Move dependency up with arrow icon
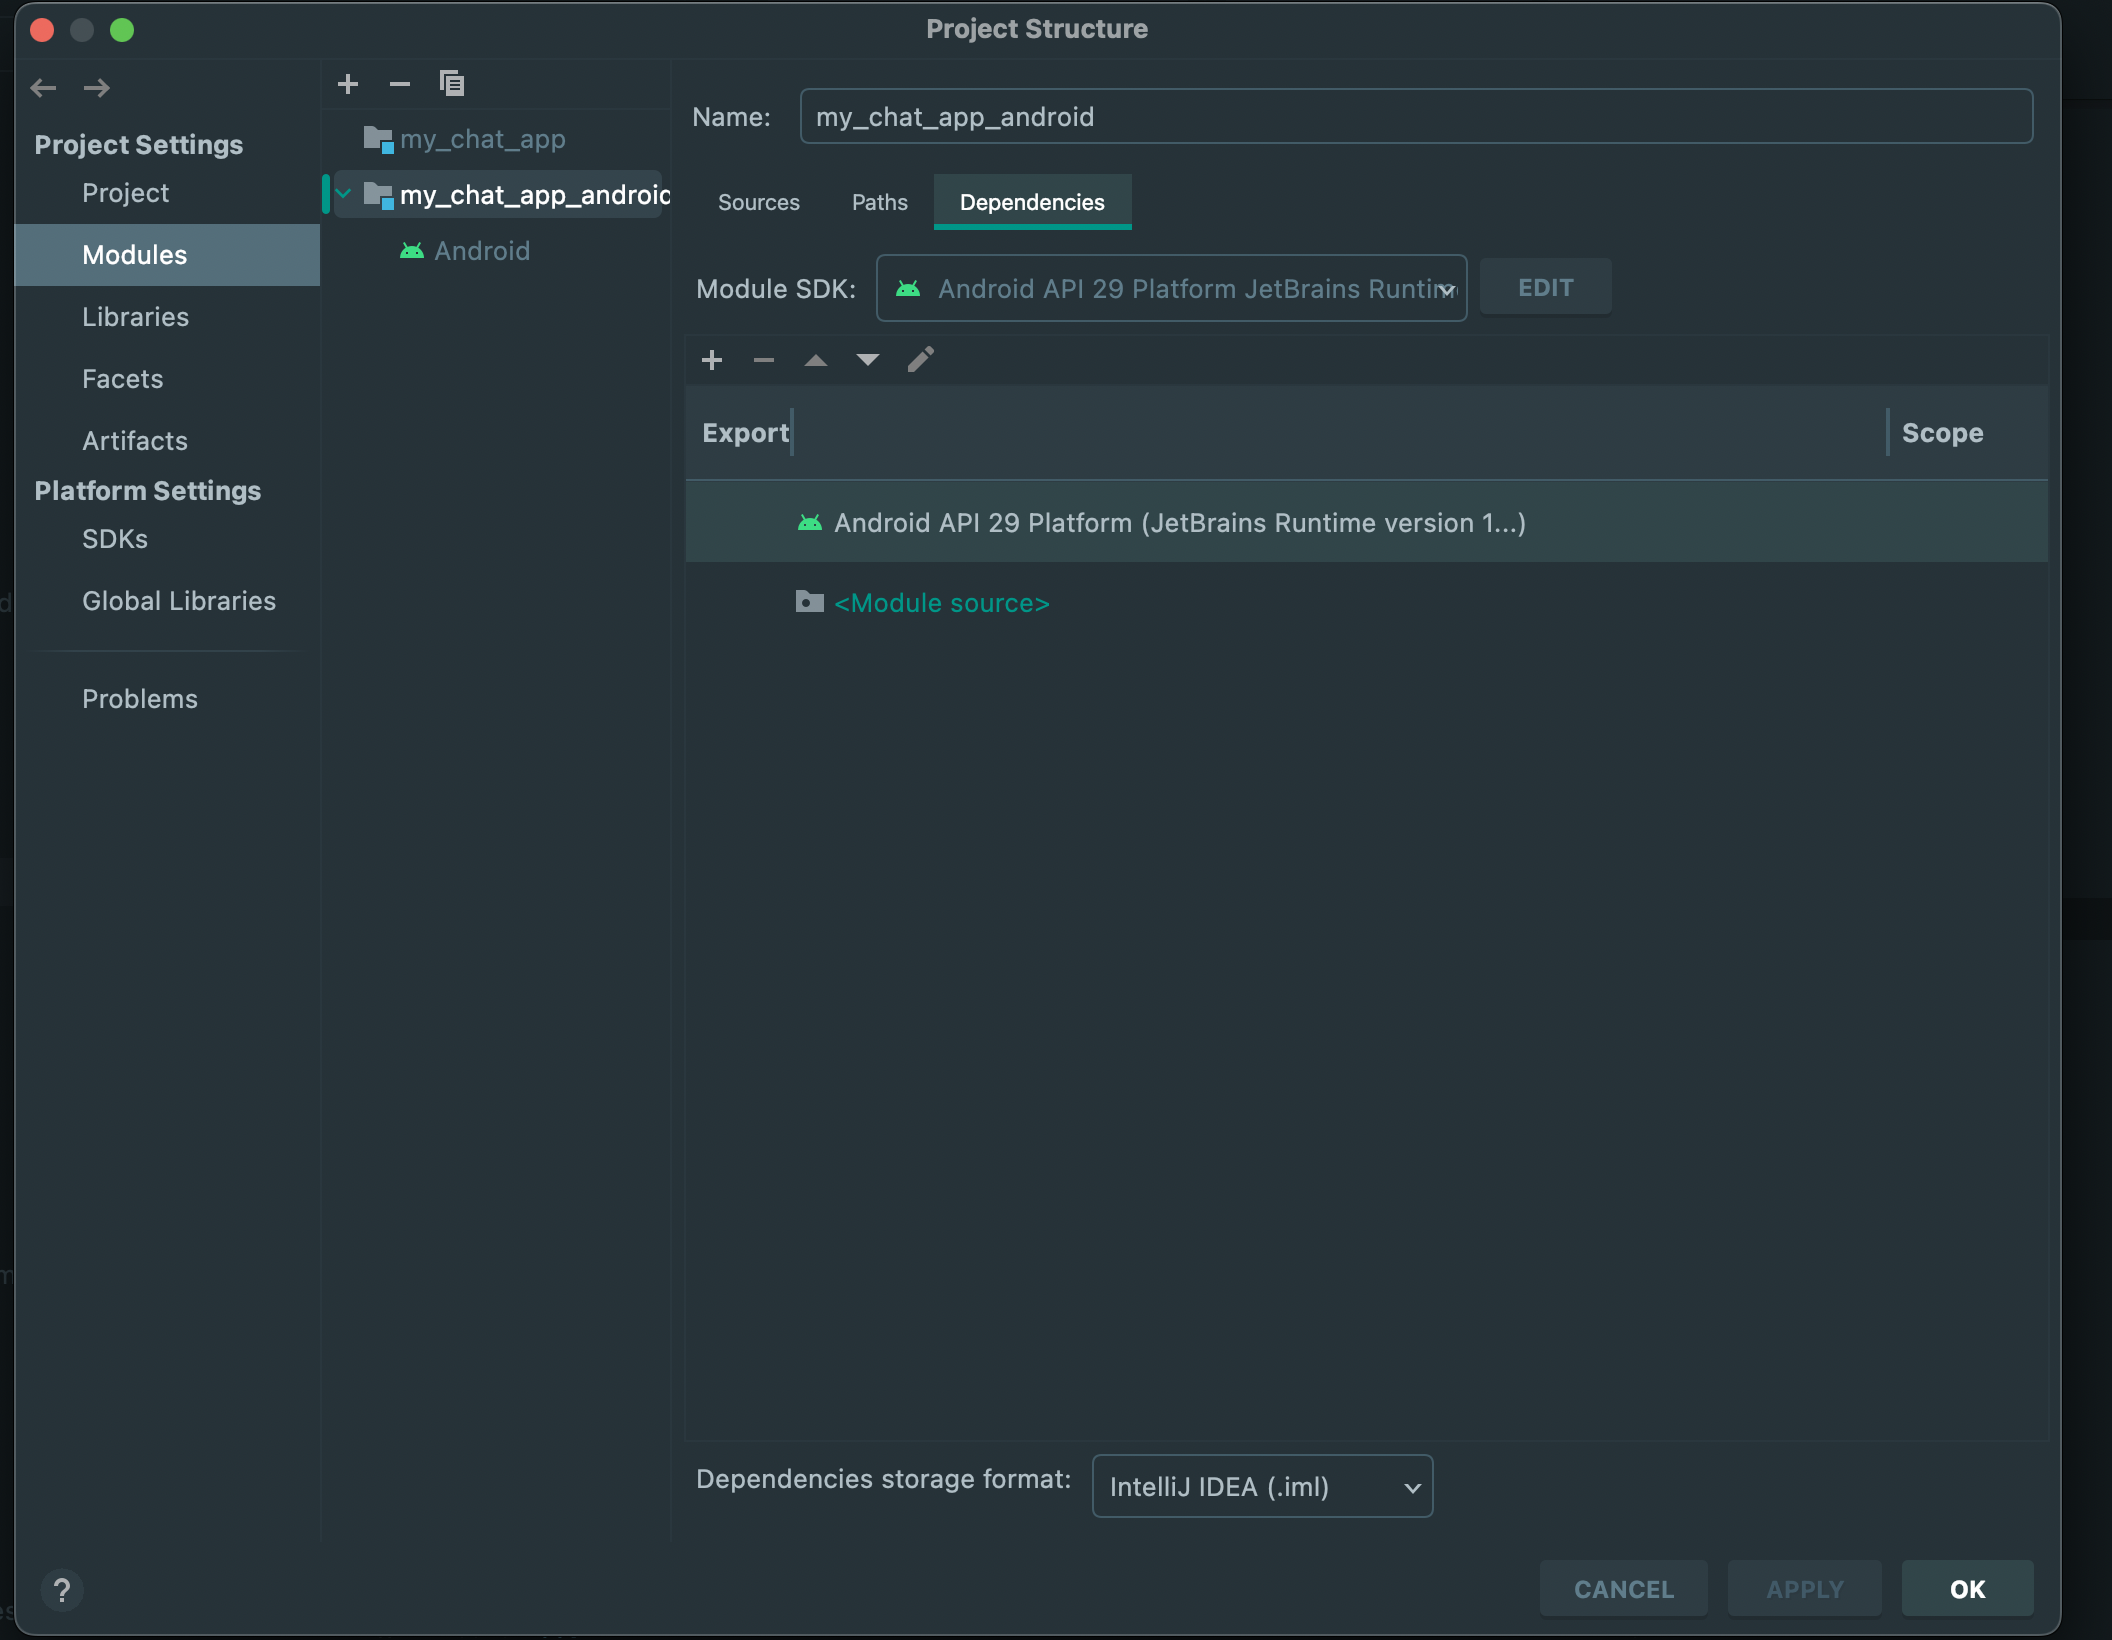 click(816, 360)
